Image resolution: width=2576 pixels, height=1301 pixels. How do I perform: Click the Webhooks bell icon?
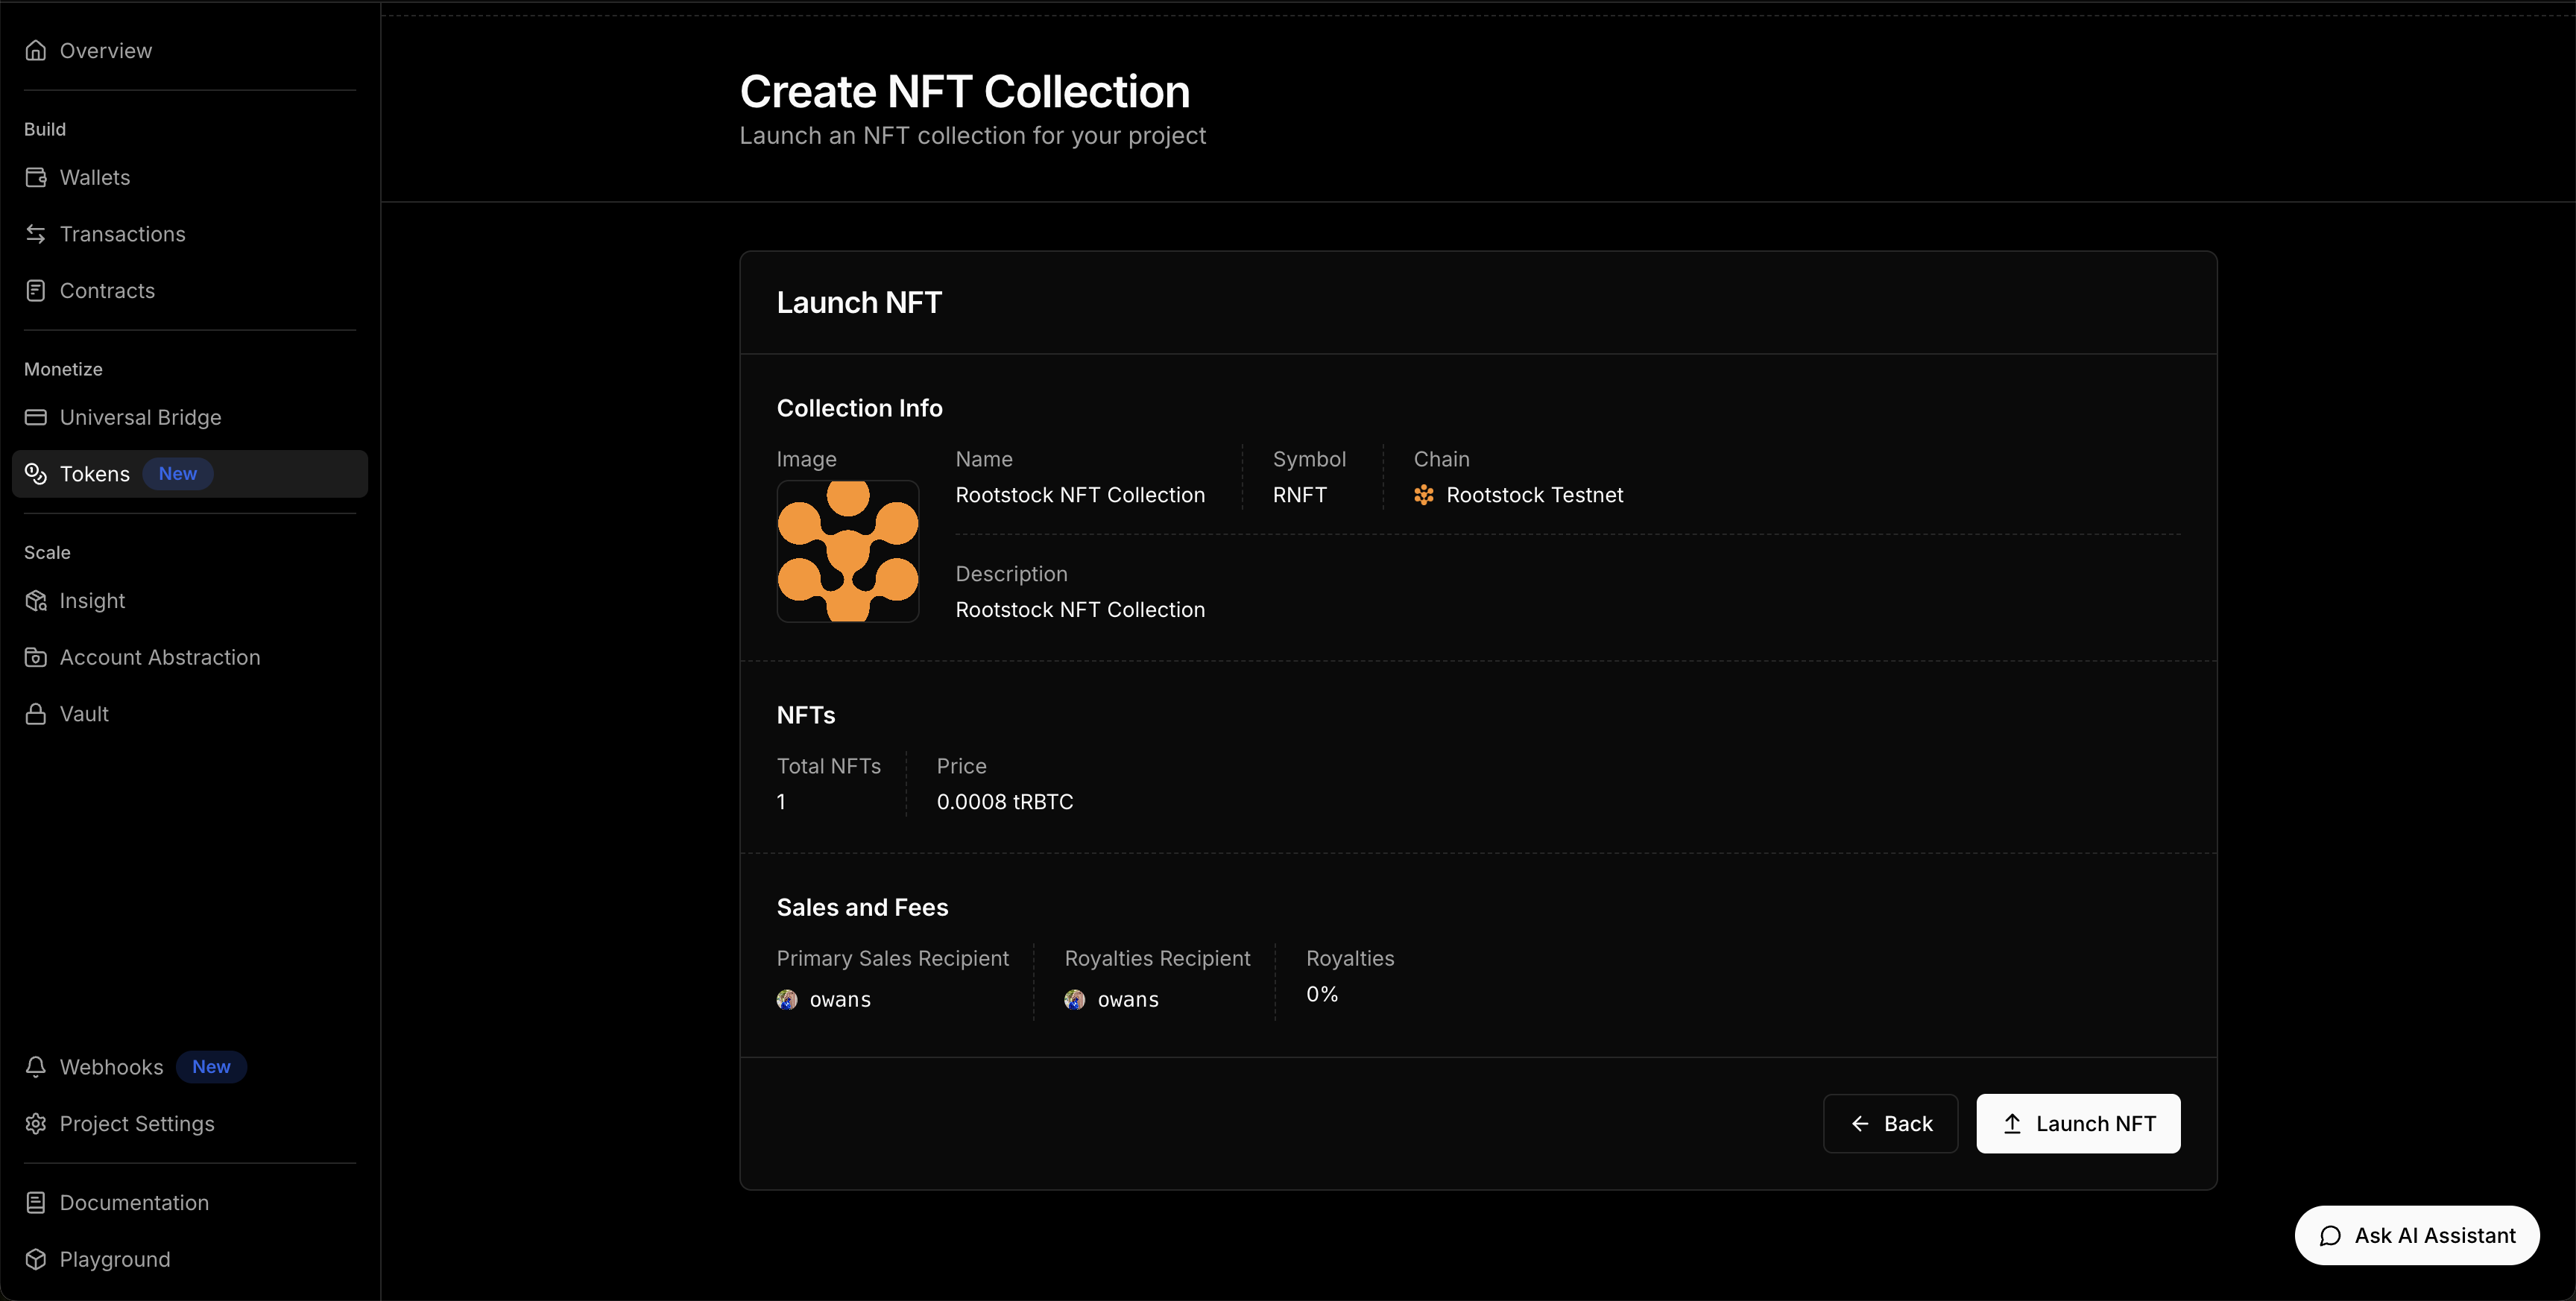tap(36, 1066)
